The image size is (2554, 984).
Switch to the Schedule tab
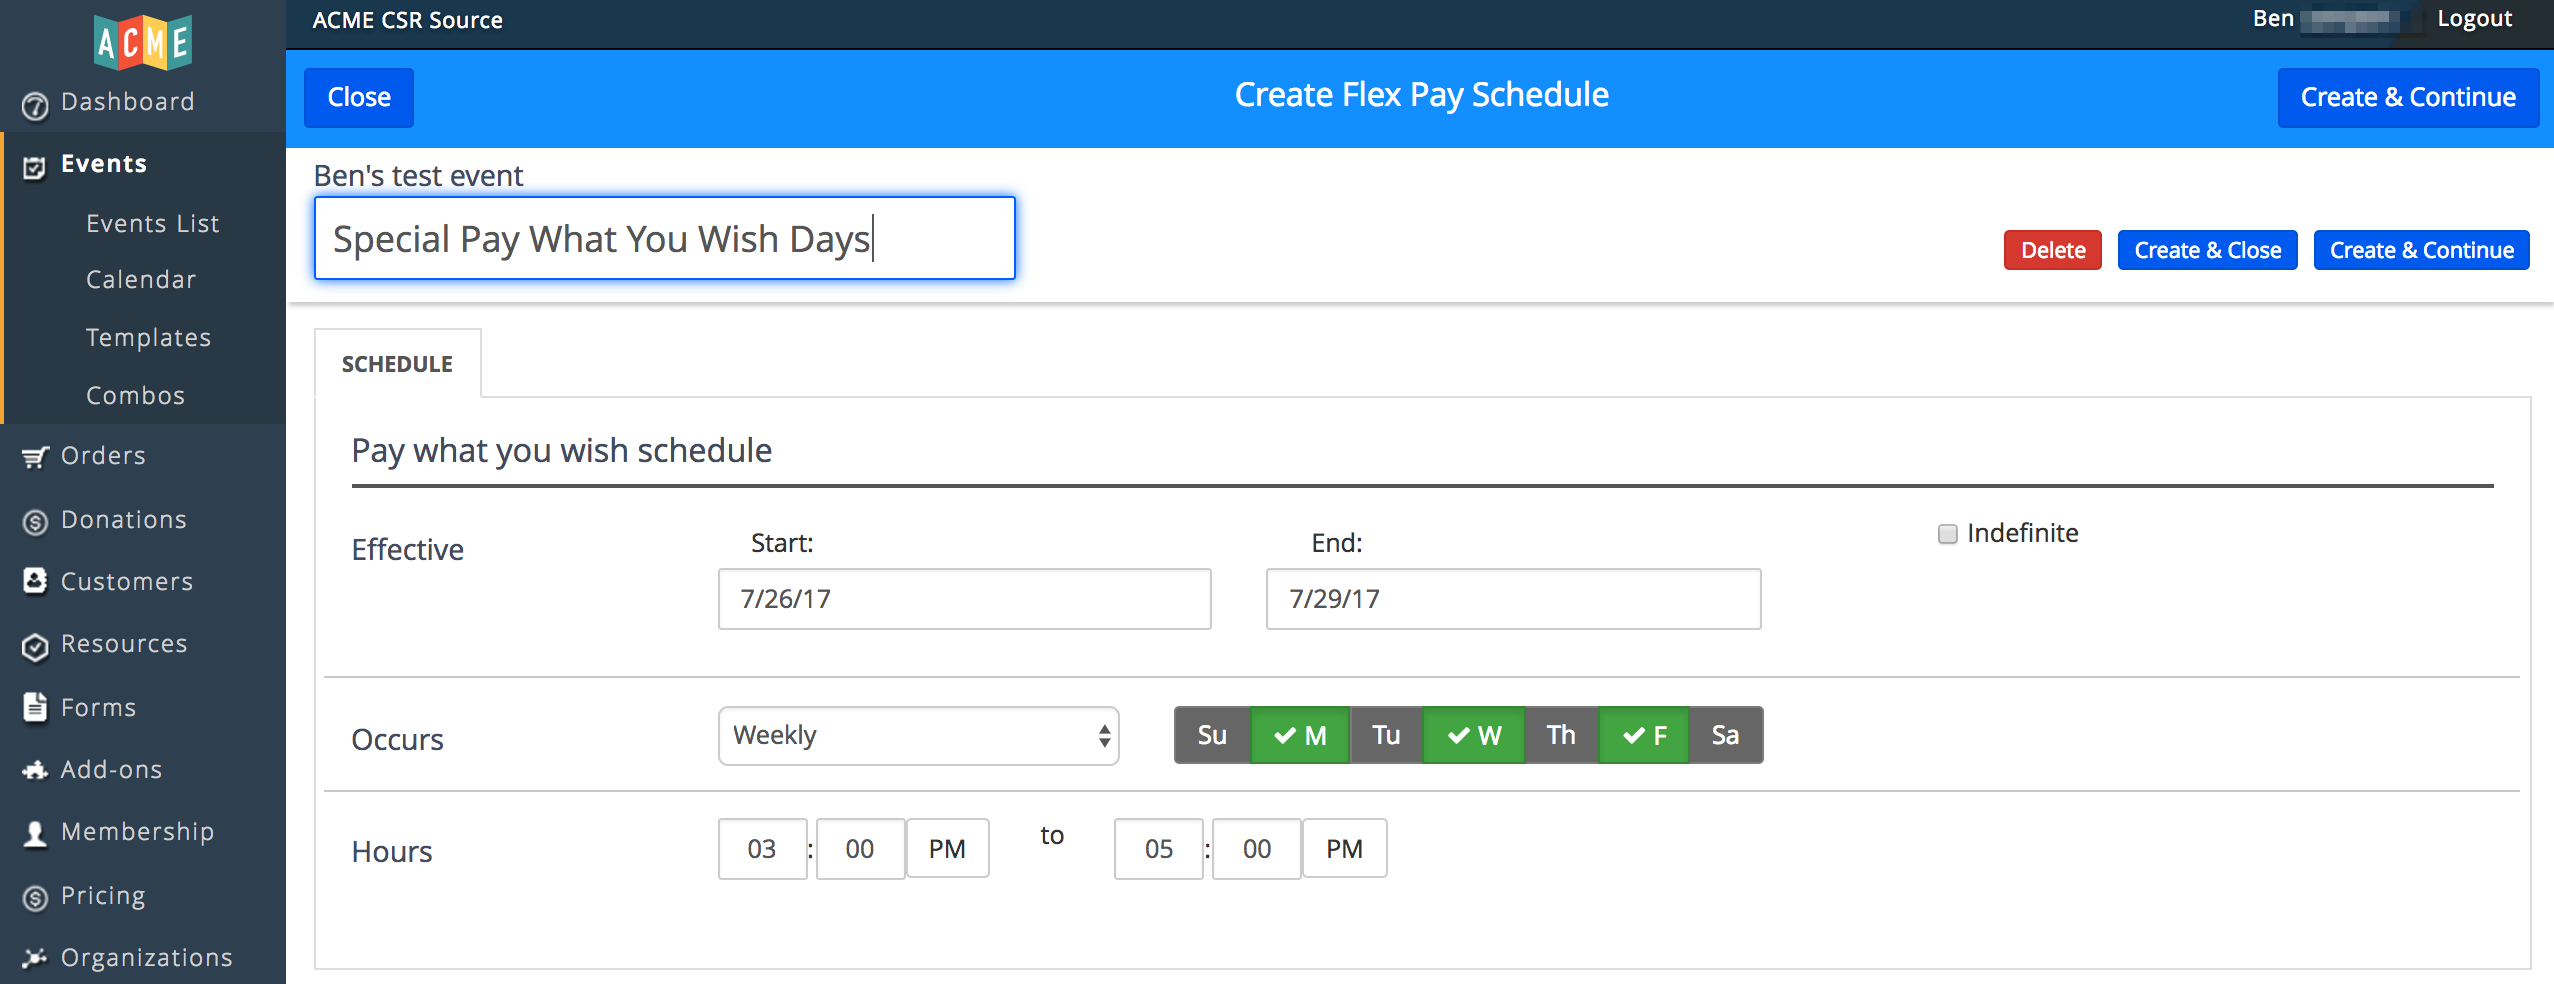tap(396, 363)
